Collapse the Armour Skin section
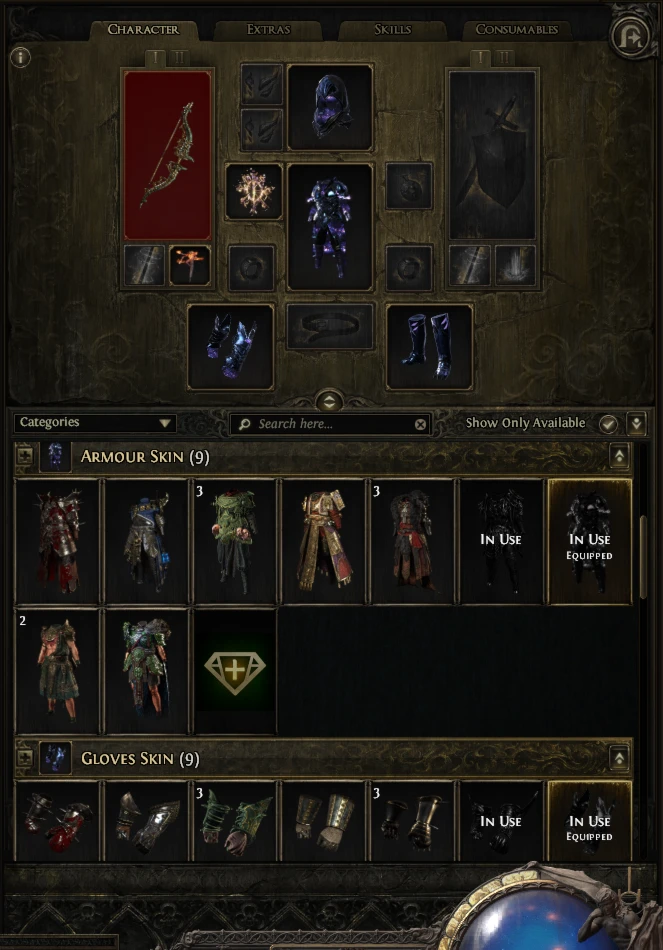 (x=619, y=456)
